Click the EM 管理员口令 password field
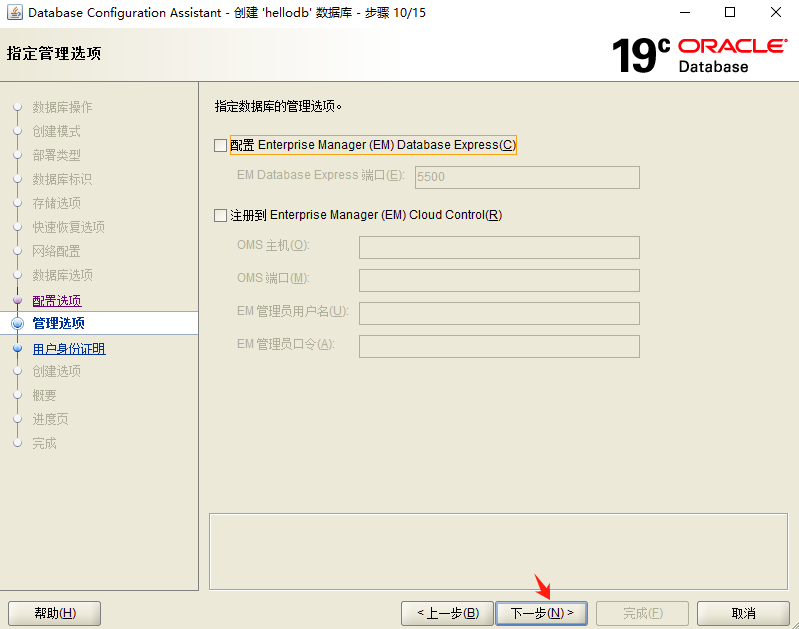This screenshot has width=799, height=629. point(499,346)
